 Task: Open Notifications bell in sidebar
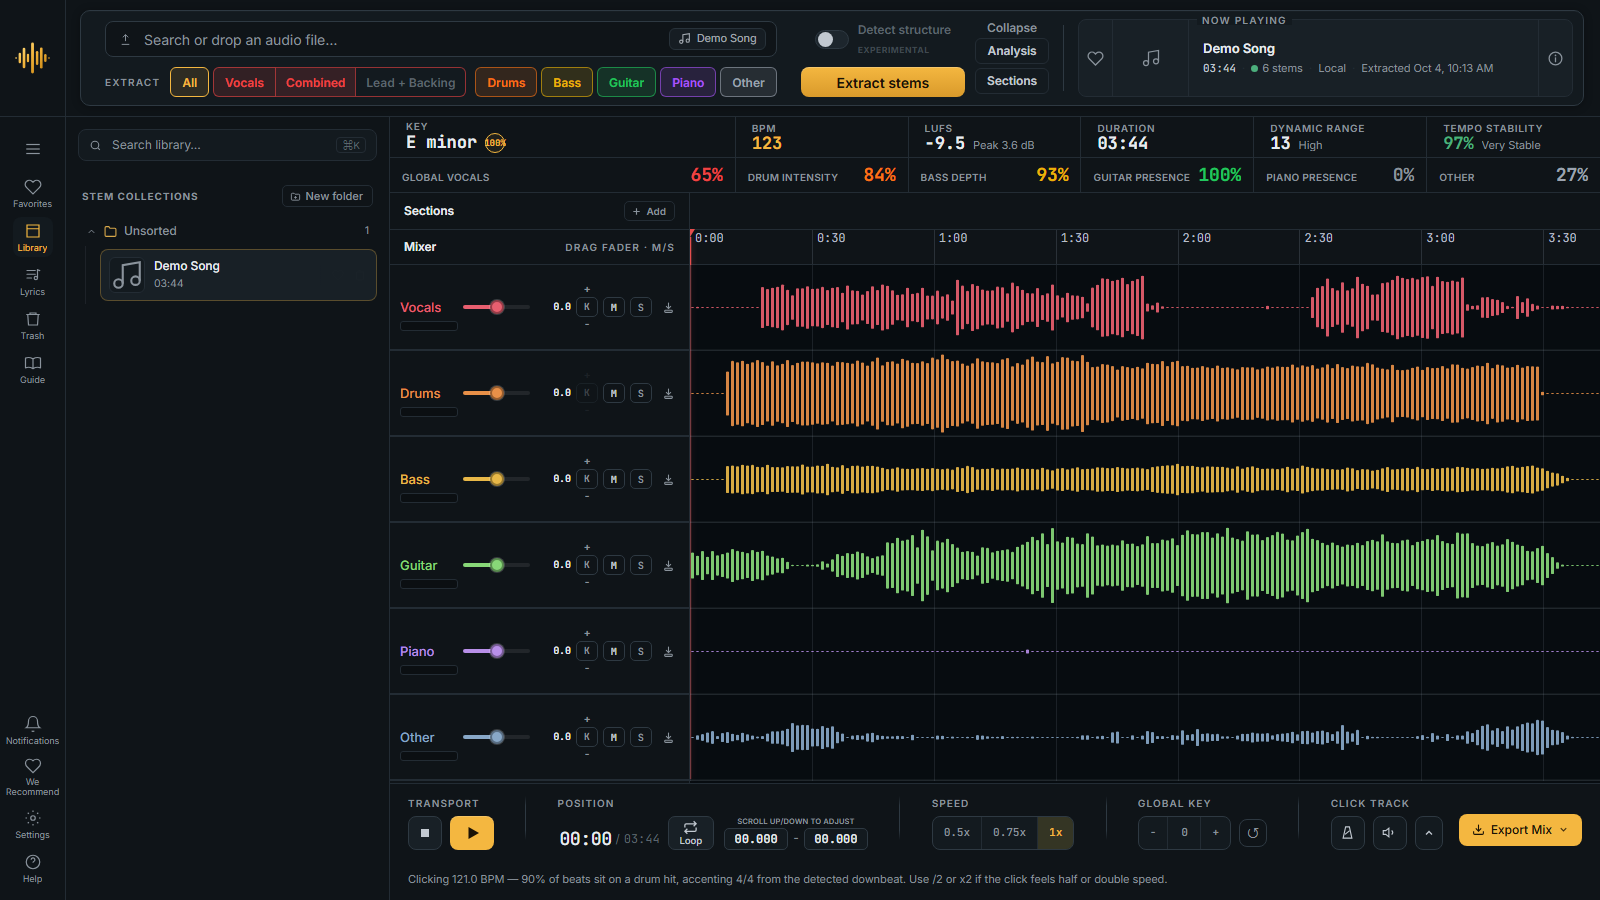click(33, 730)
